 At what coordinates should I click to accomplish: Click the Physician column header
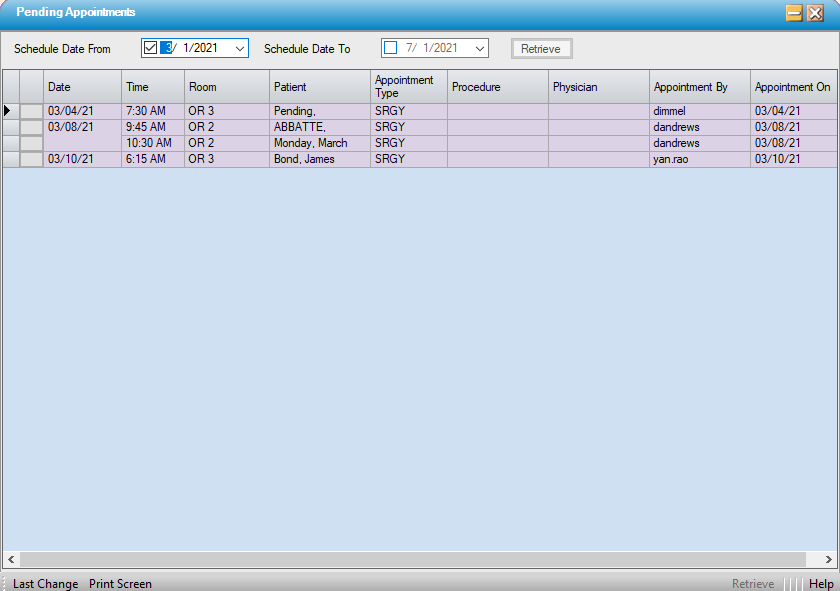(598, 87)
